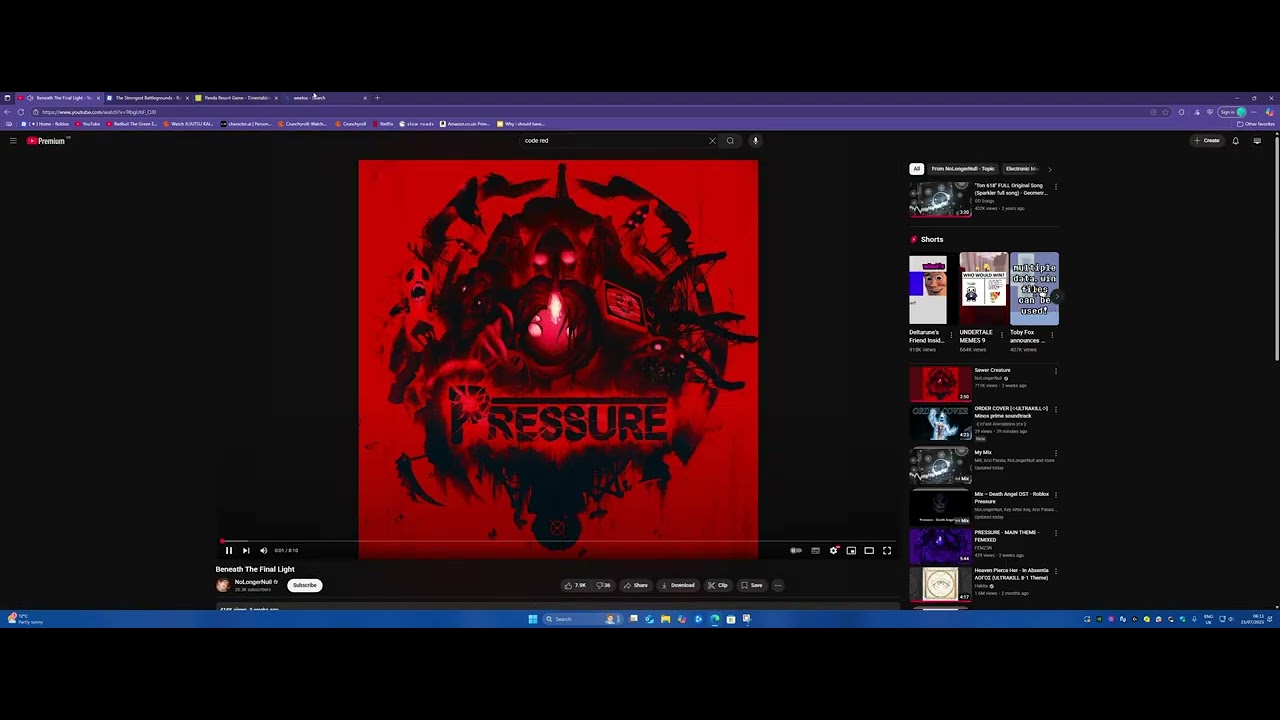This screenshot has height=720, width=1280.
Task: Open options for Death Angel OST mix
Action: [x=1055, y=495]
